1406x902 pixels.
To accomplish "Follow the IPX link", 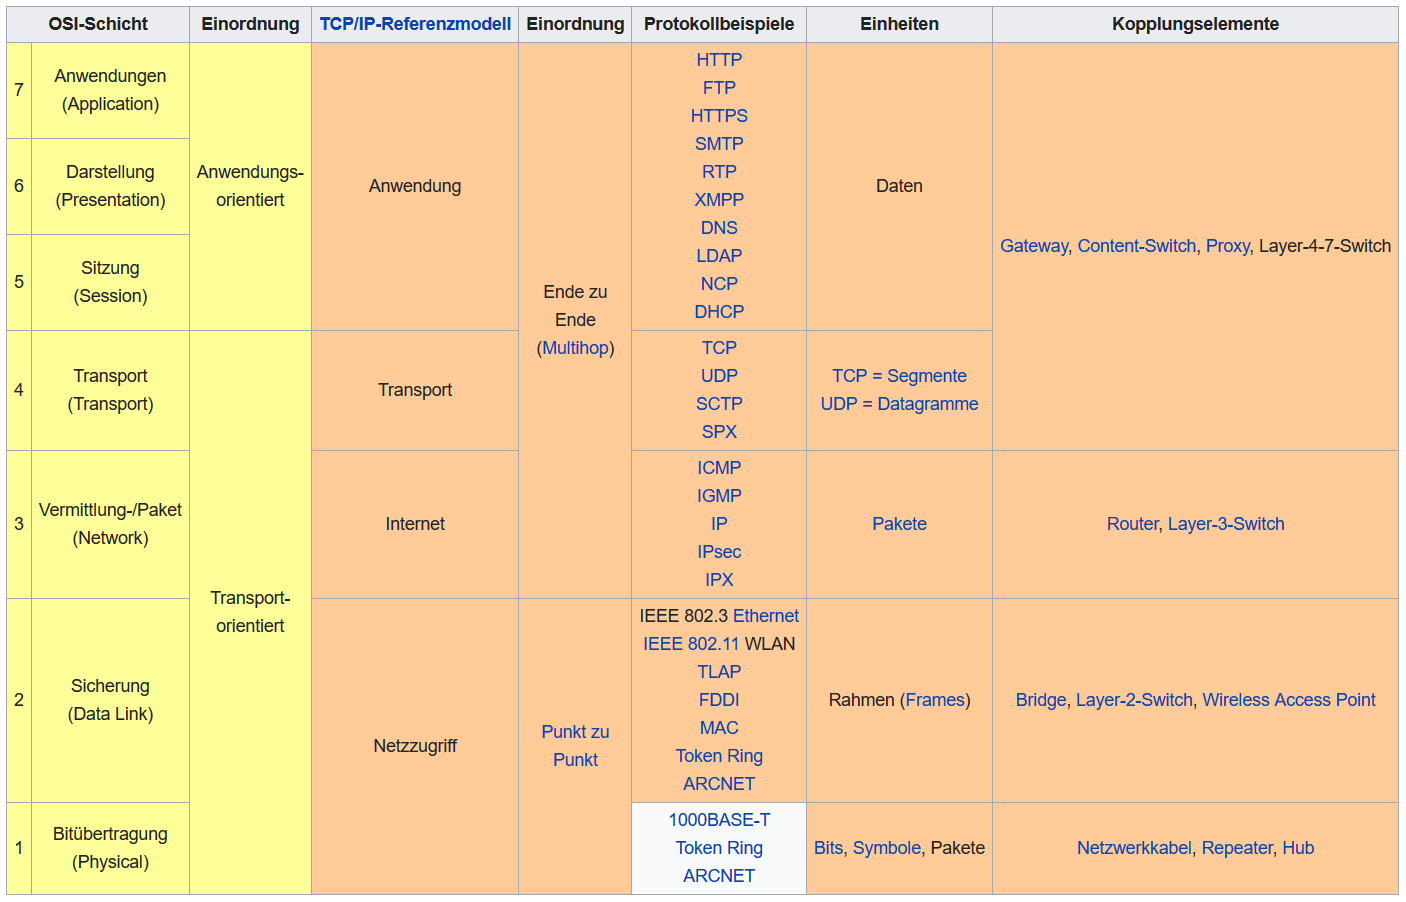I will pyautogui.click(x=719, y=580).
